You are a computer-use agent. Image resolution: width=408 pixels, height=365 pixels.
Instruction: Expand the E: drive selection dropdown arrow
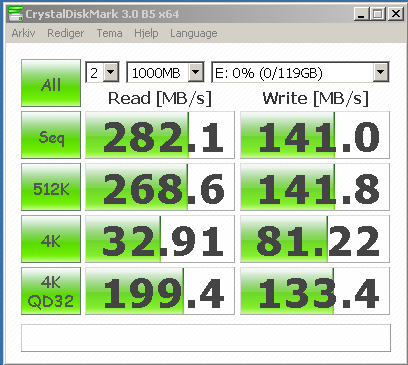[x=380, y=72]
